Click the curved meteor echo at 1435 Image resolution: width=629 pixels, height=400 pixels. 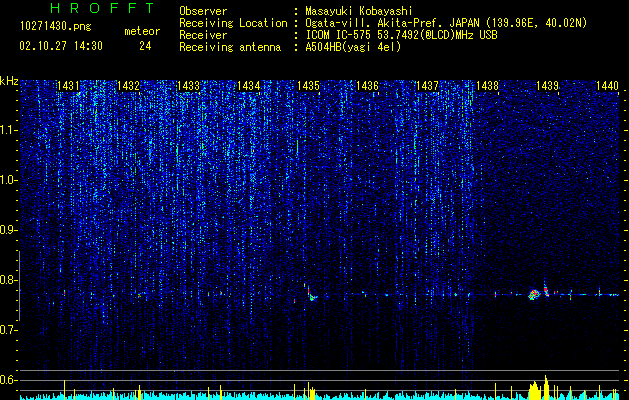[x=311, y=294]
